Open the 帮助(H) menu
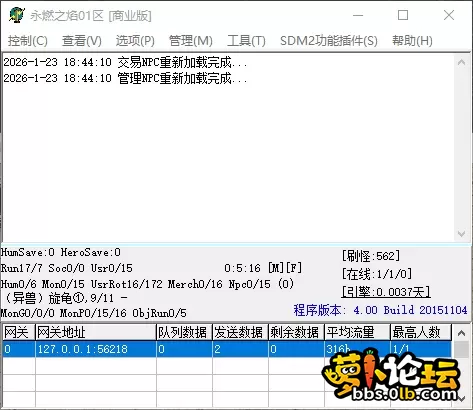The width and height of the screenshot is (473, 410). (x=412, y=41)
